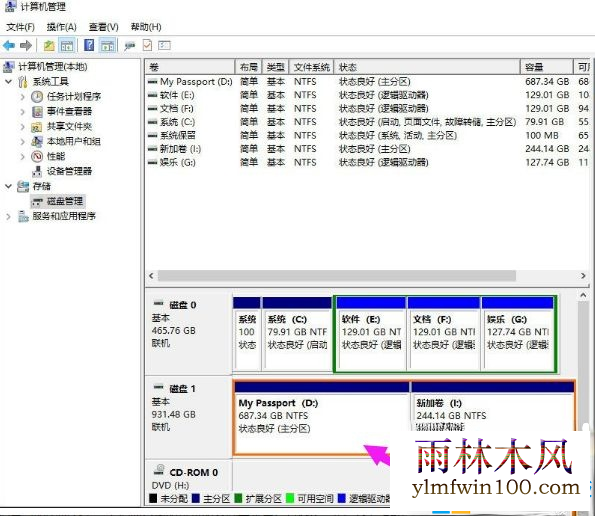Toggle the show/hide action pane icon
Screen dimensions: 595x516
(x=108, y=46)
